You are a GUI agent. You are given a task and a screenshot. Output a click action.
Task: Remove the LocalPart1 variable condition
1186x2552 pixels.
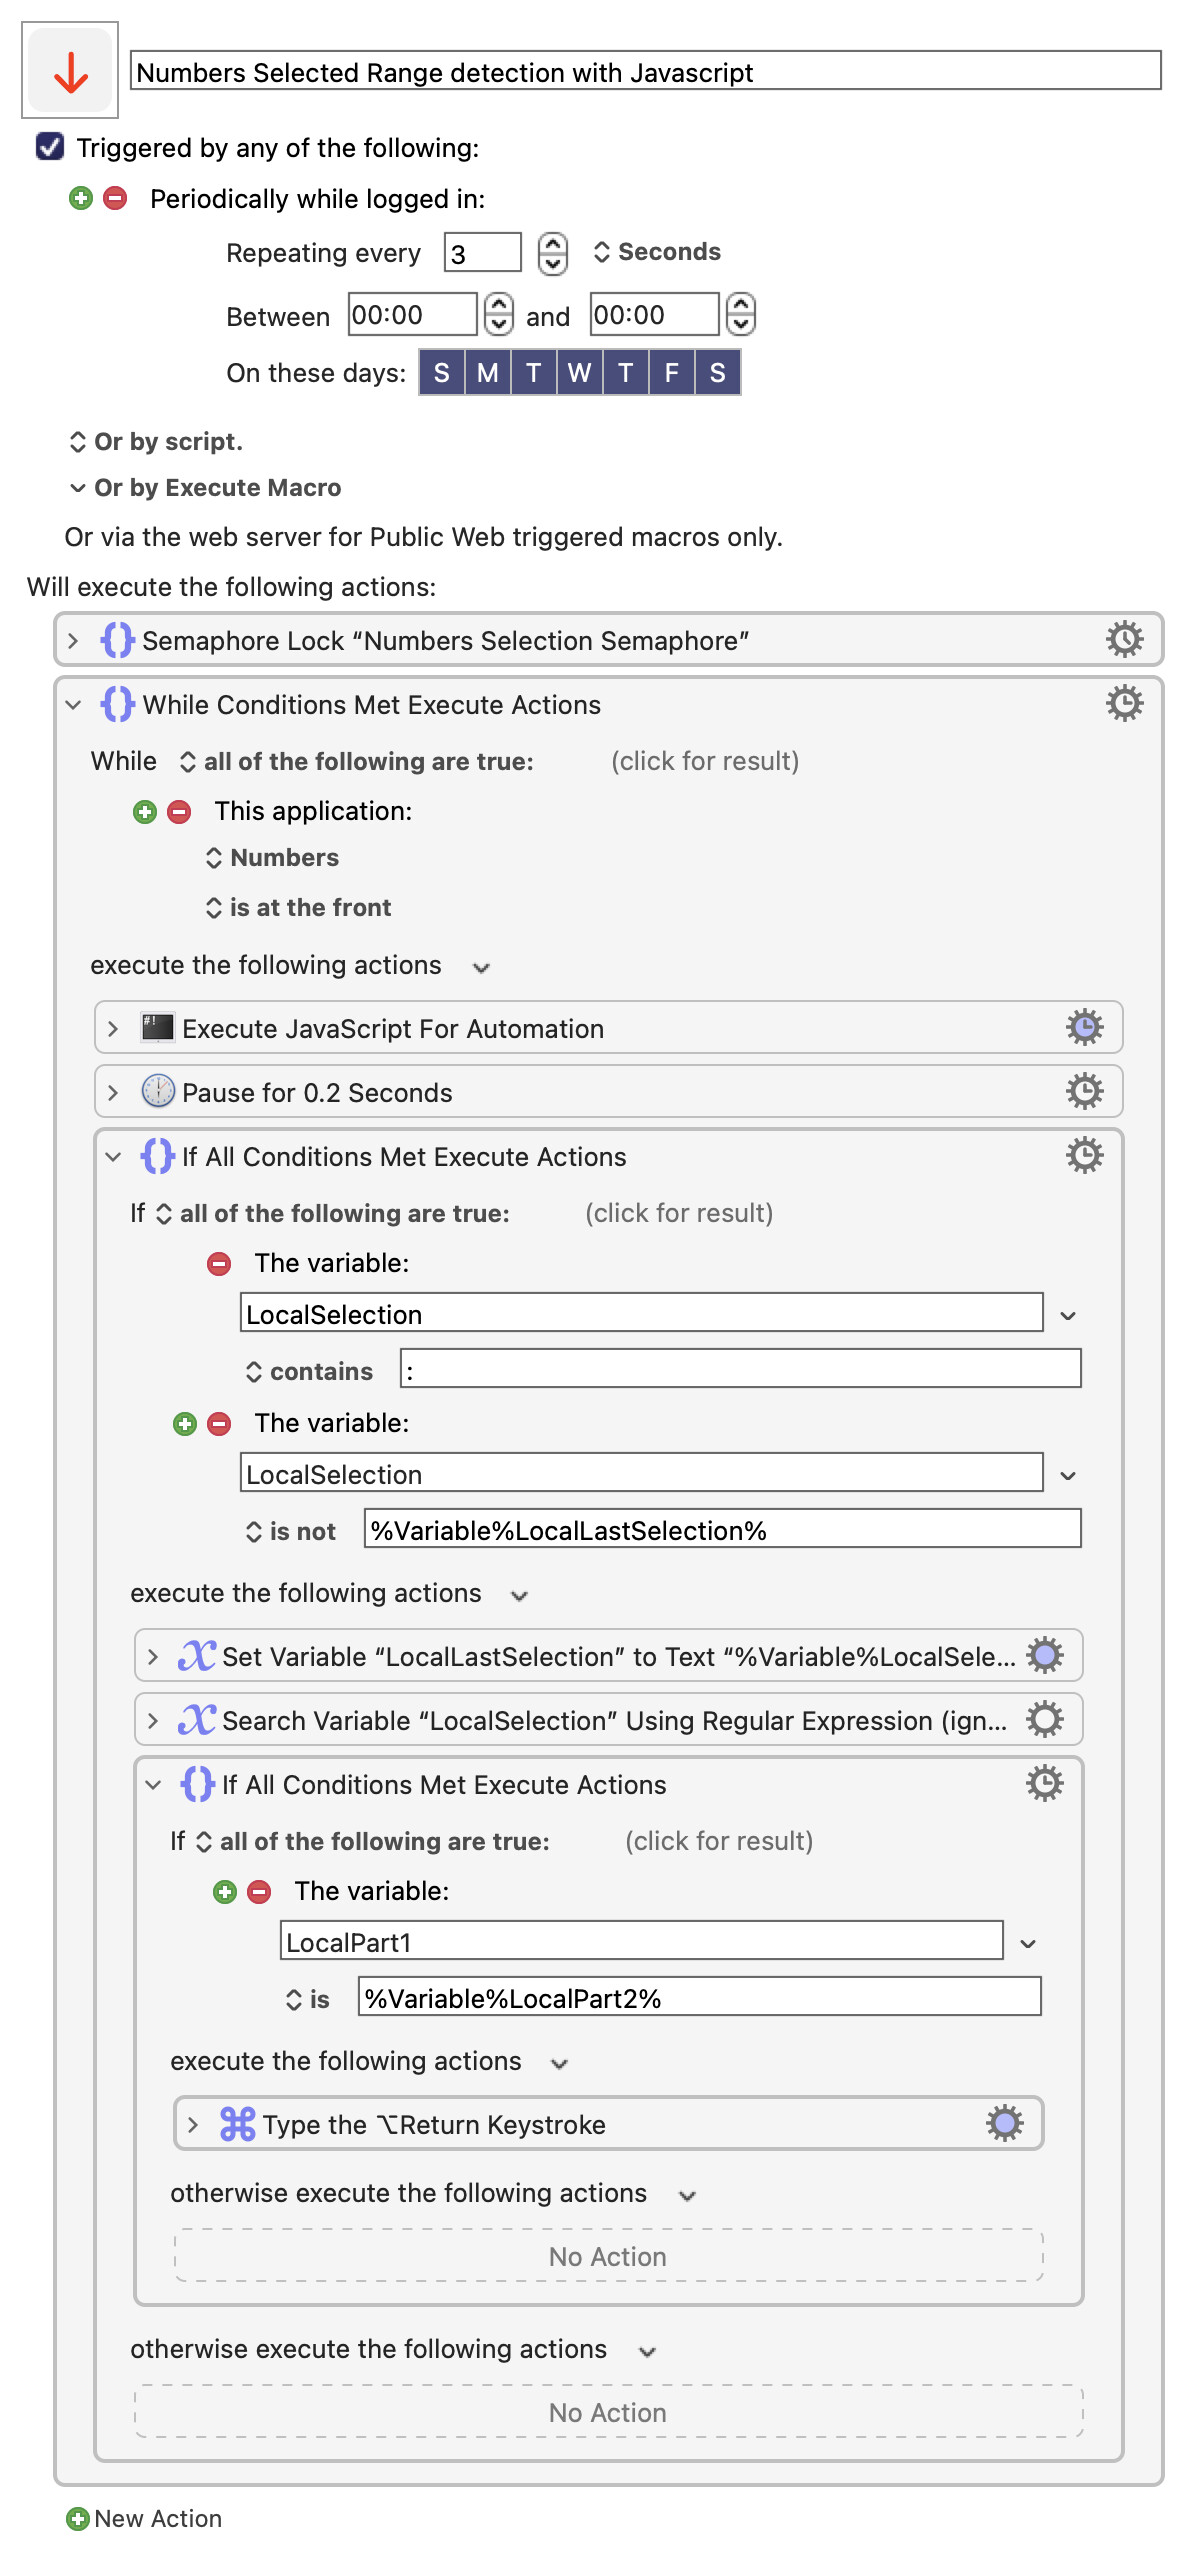pyautogui.click(x=259, y=1891)
